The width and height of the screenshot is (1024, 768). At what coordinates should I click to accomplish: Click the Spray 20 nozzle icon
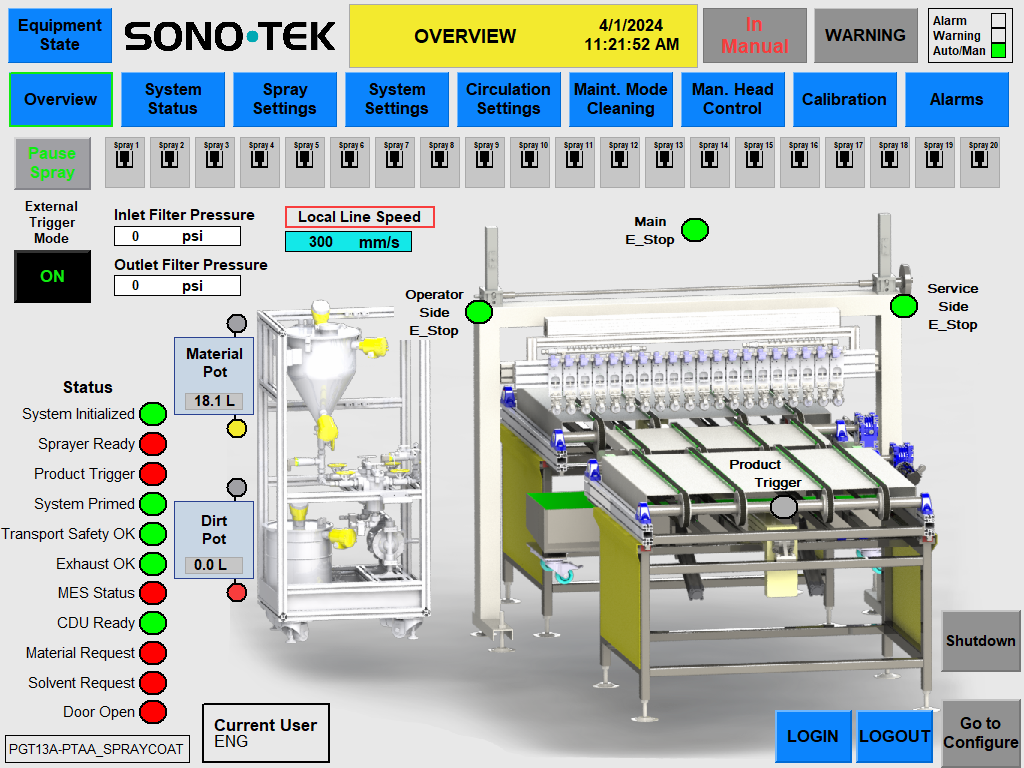[x=980, y=163]
